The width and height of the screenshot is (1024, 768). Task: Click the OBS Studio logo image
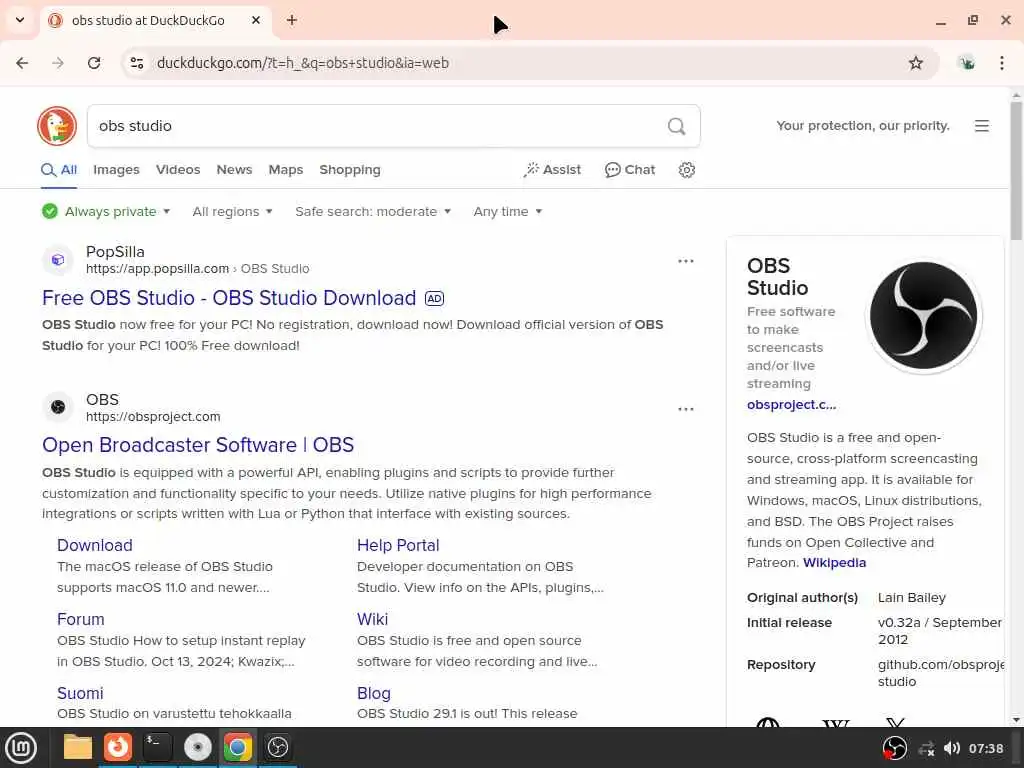(x=923, y=315)
